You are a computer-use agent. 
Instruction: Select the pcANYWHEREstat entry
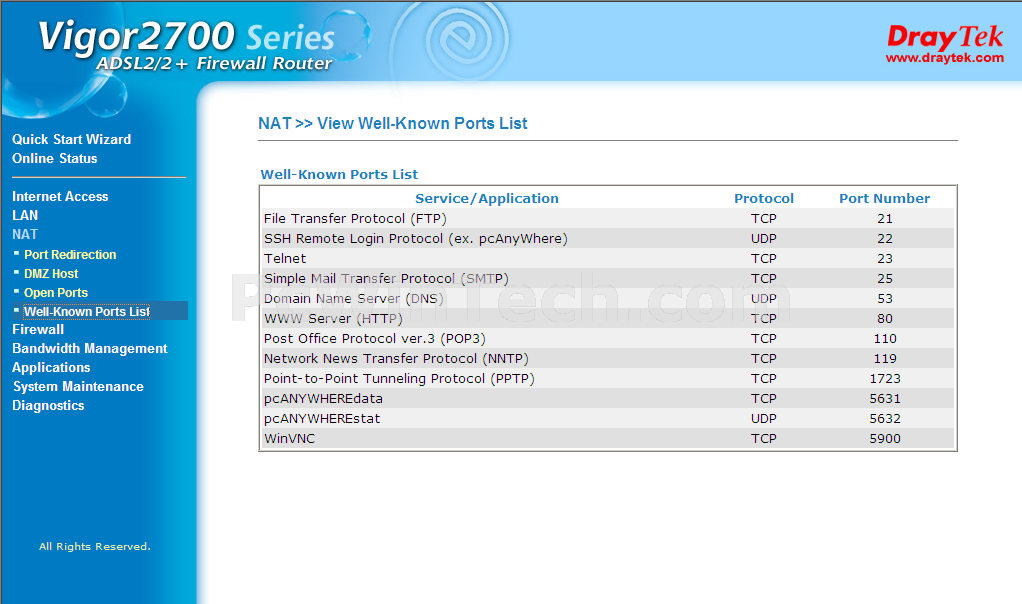coord(322,418)
